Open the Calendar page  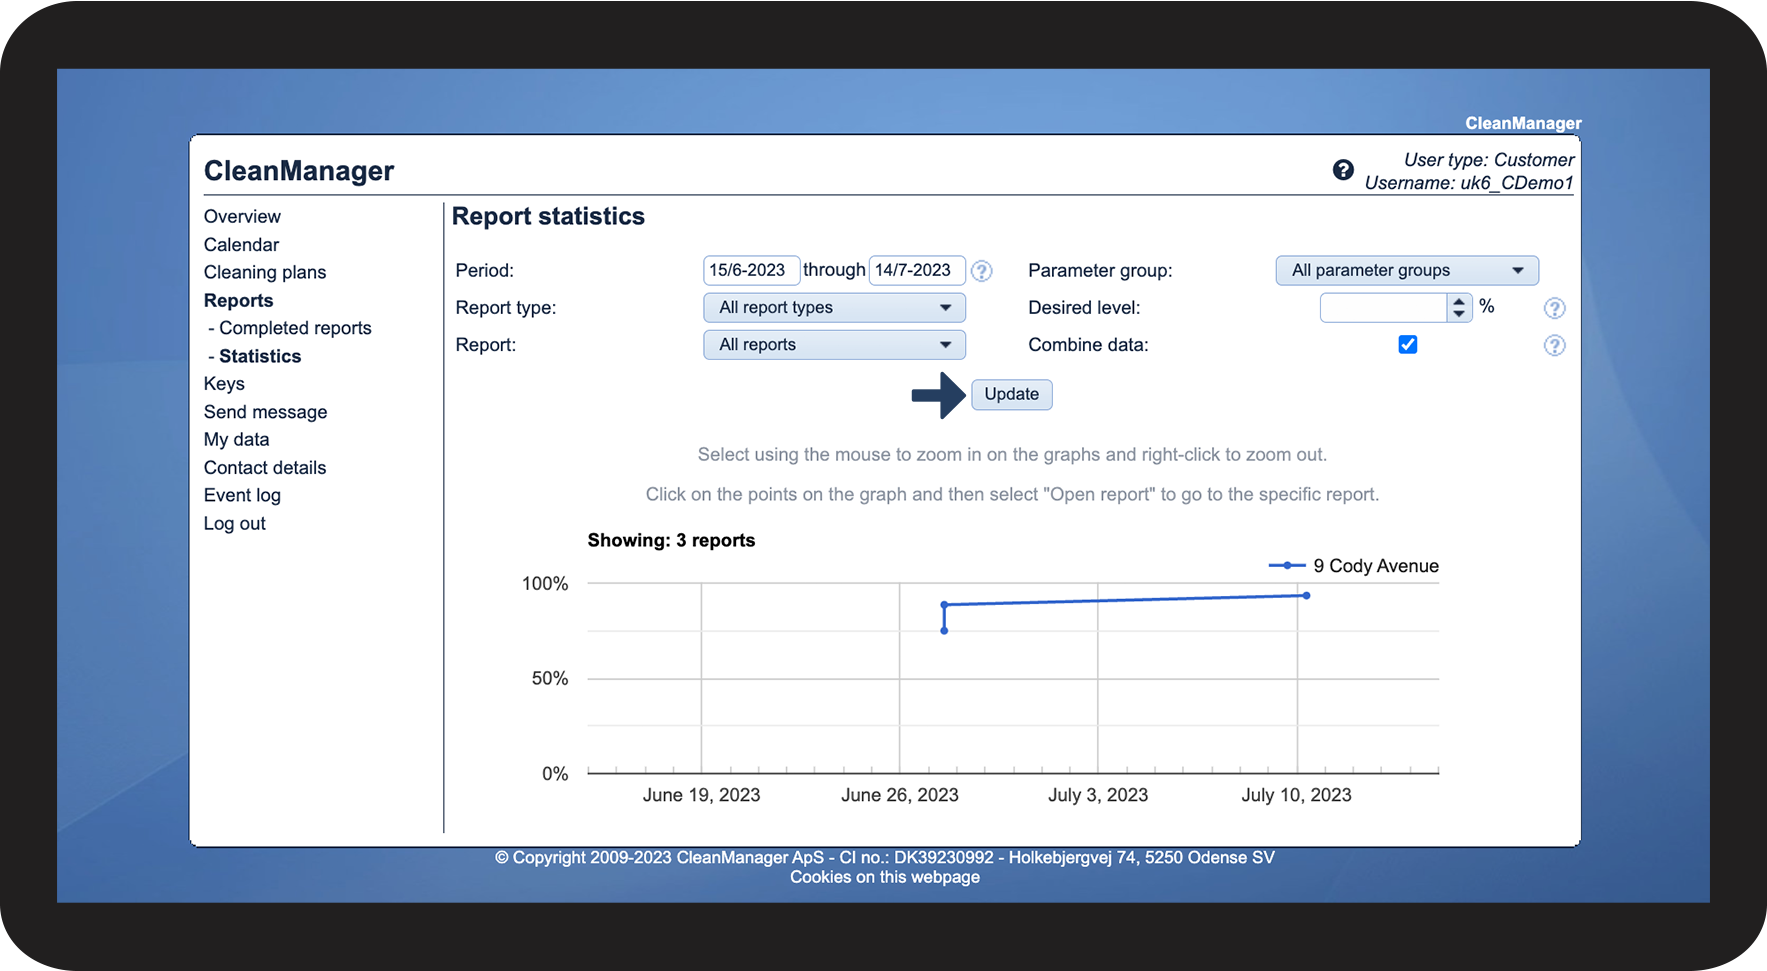(241, 244)
